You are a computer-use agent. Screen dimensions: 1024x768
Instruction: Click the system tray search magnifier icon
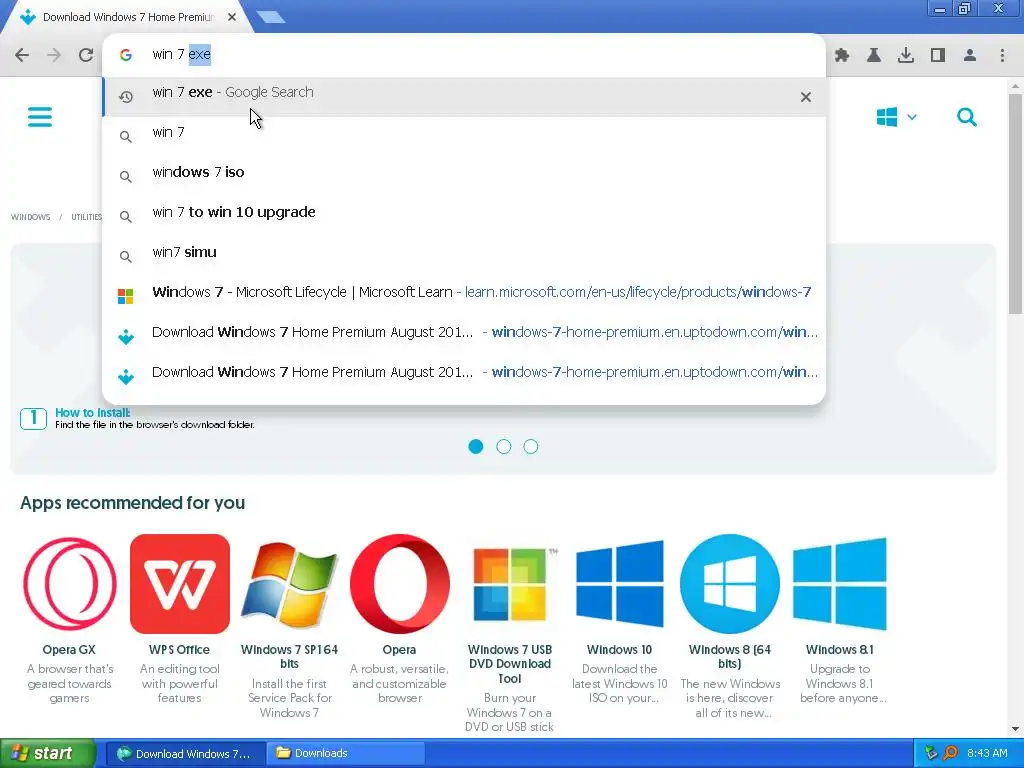click(x=951, y=754)
